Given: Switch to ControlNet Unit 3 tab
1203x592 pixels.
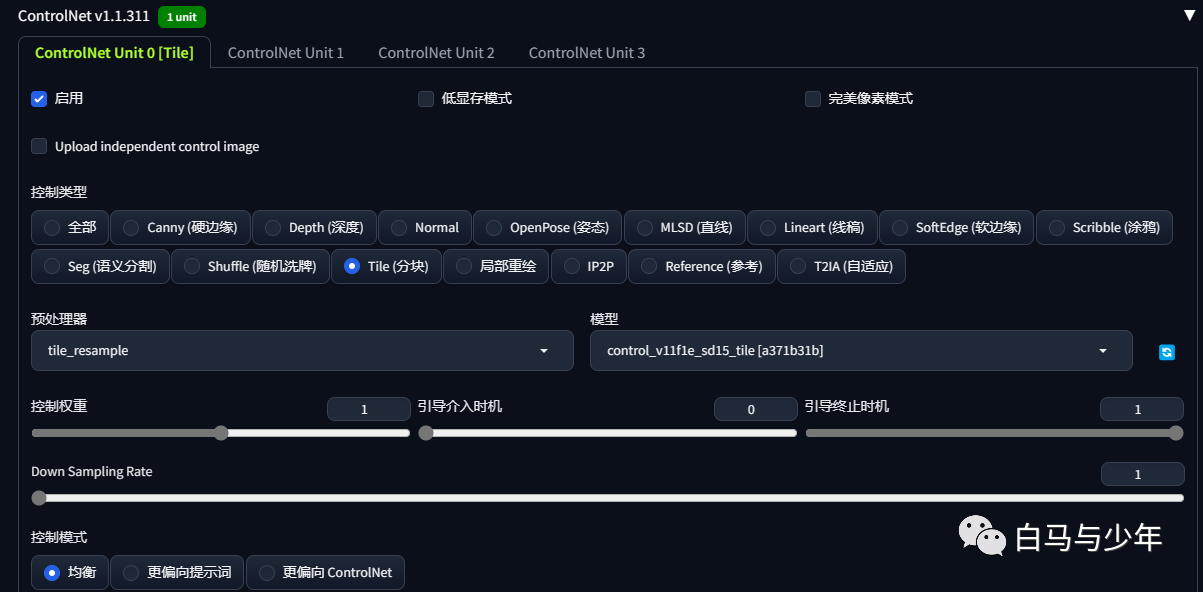Looking at the screenshot, I should click(x=587, y=53).
